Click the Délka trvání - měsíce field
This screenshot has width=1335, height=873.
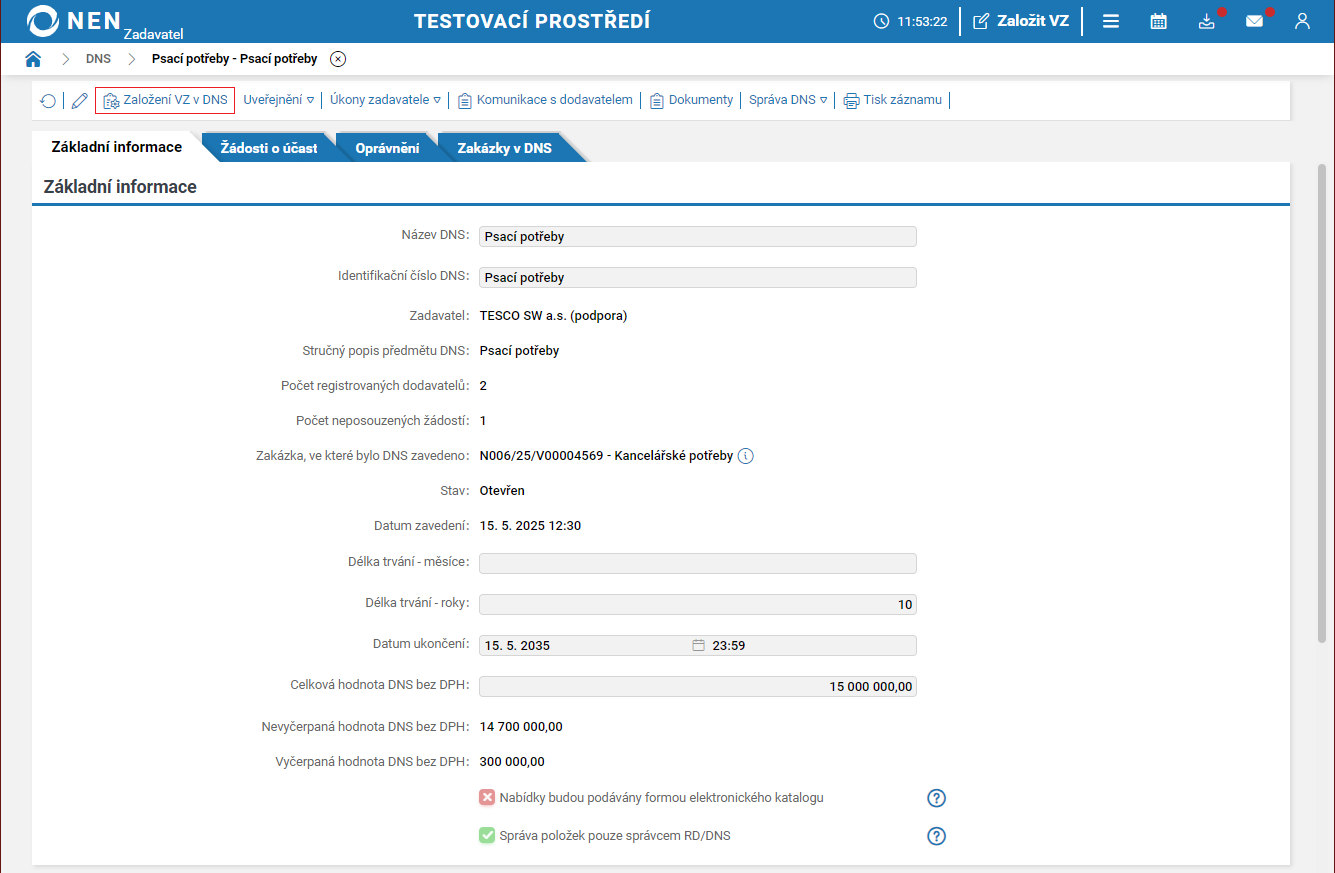pos(697,563)
